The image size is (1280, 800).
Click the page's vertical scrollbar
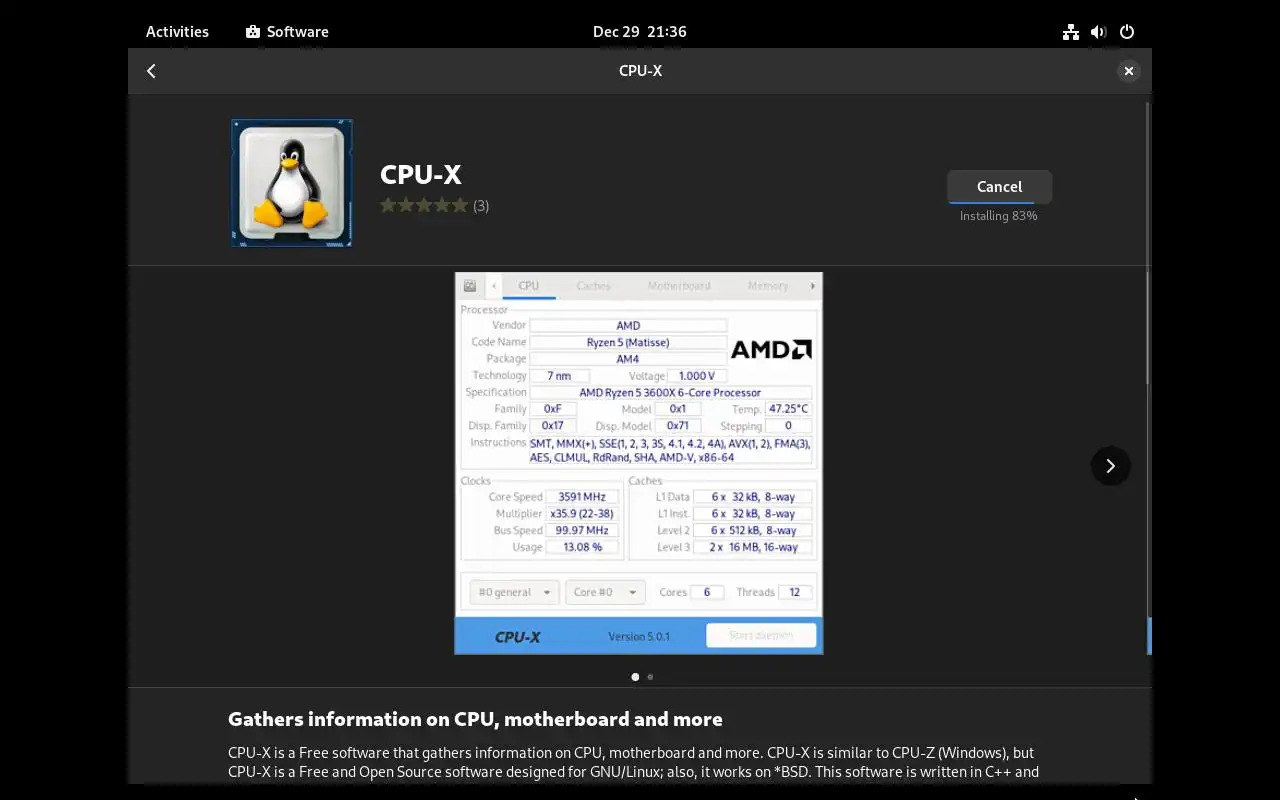(x=1148, y=243)
